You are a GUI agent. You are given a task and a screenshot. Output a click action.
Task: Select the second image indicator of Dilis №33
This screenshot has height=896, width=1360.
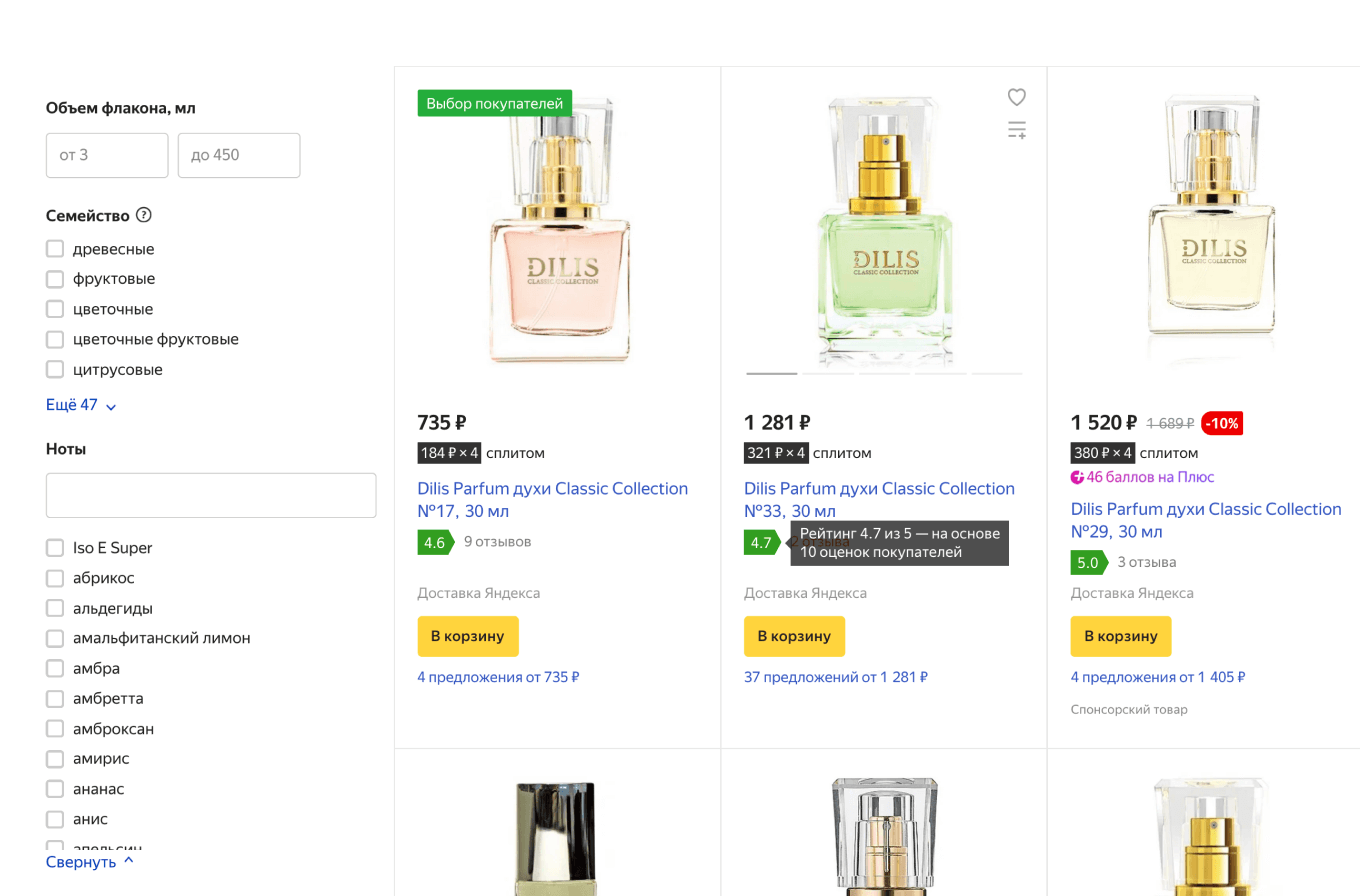pyautogui.click(x=828, y=373)
